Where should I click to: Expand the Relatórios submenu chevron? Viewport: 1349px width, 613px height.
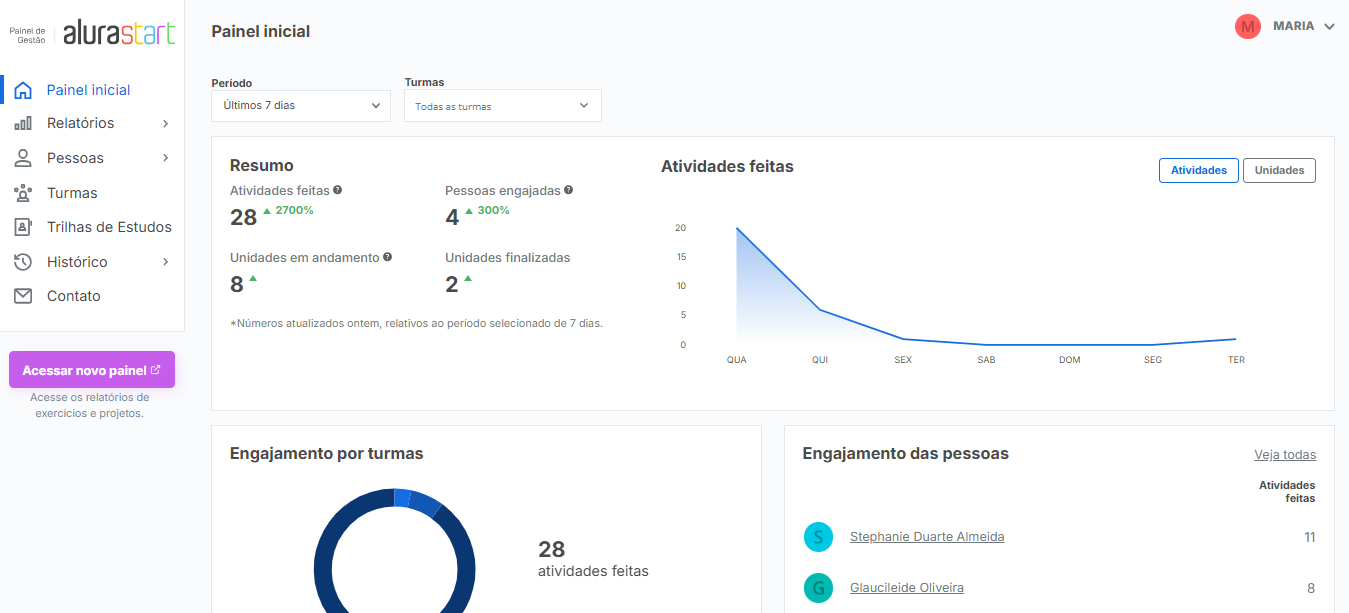(166, 124)
